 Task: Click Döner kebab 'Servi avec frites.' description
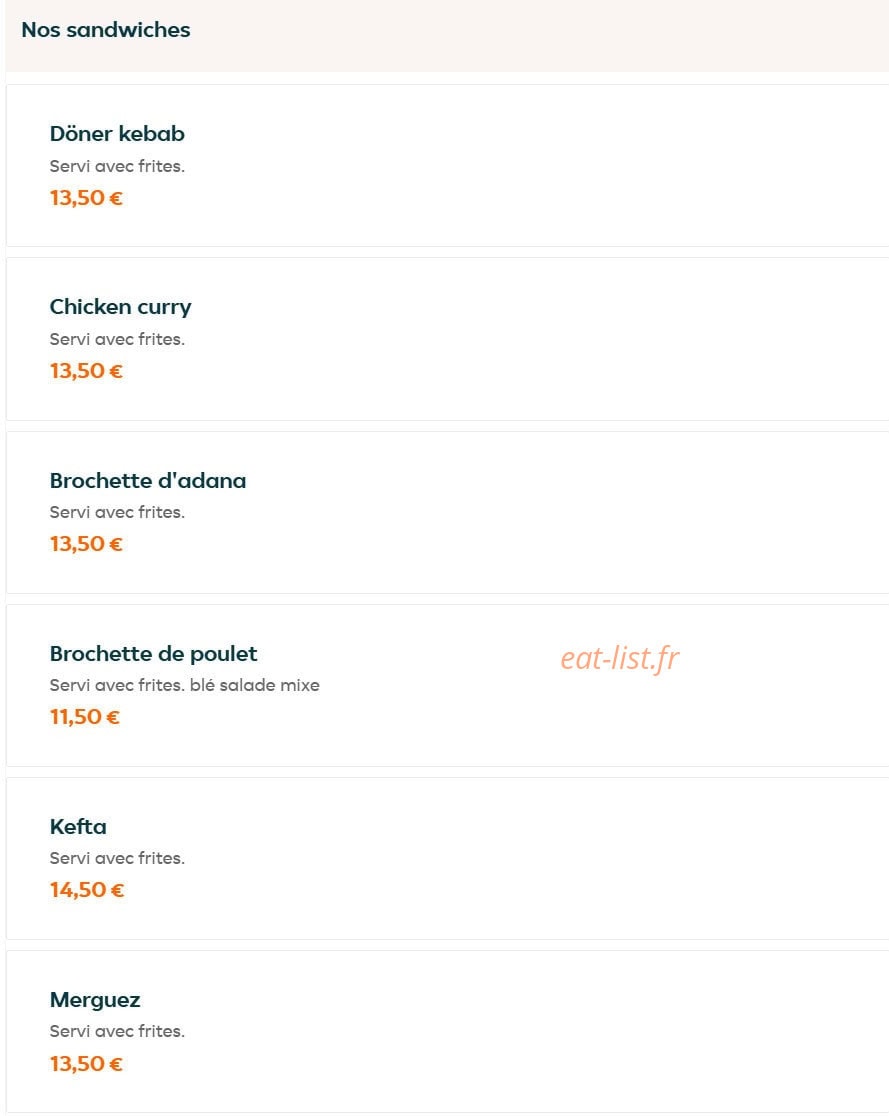[x=117, y=167]
